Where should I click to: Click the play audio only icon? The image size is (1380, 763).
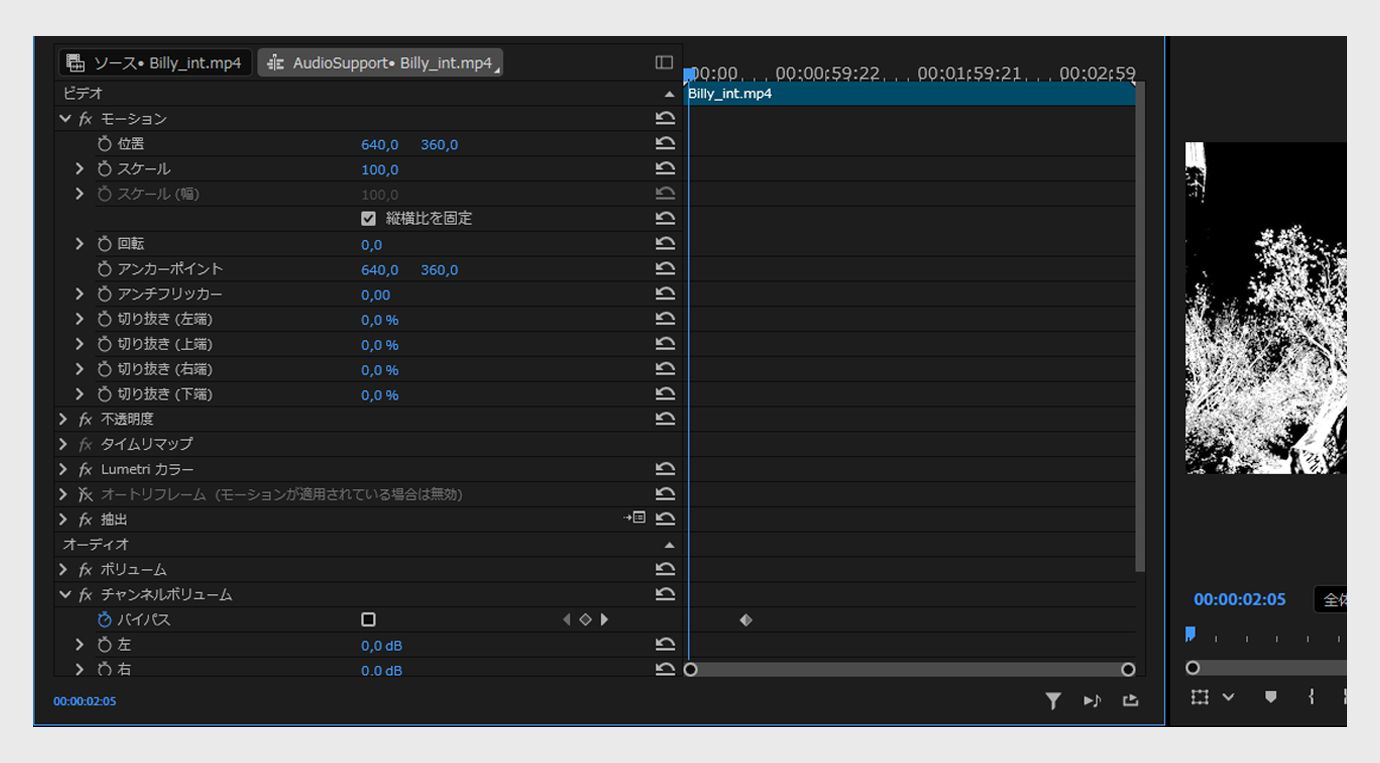(x=1092, y=701)
